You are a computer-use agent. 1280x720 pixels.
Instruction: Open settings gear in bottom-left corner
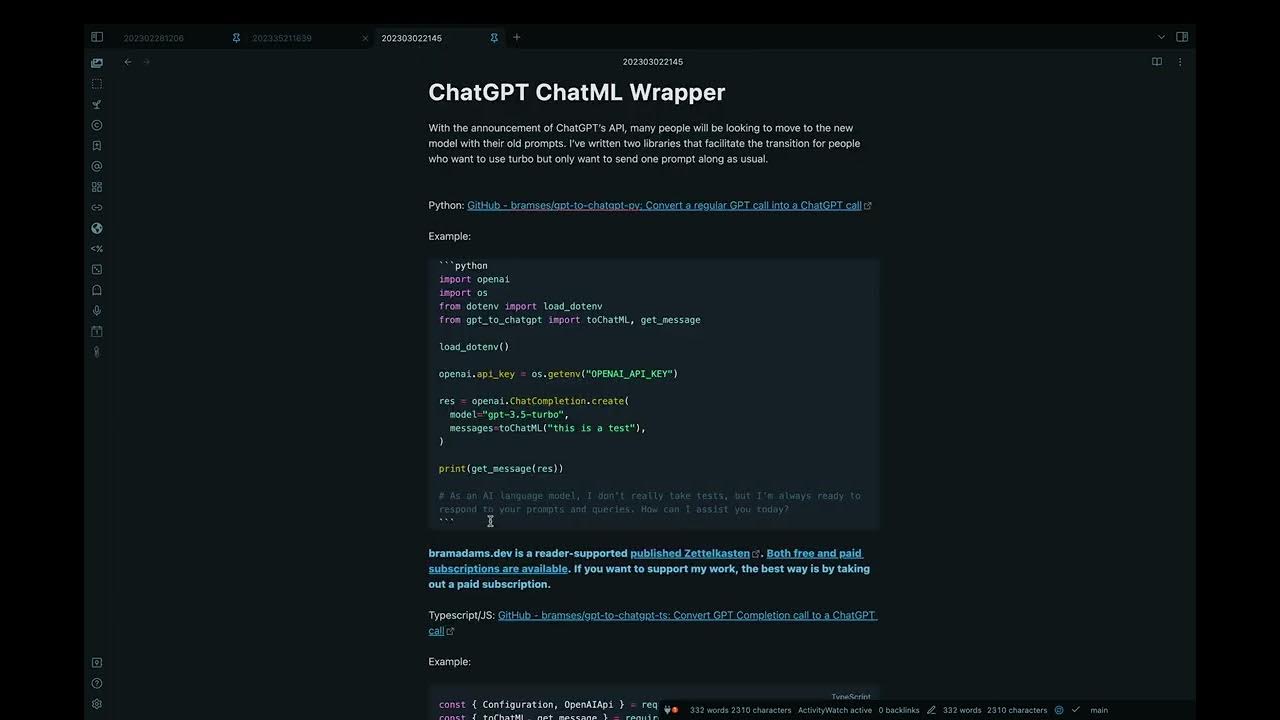point(97,704)
